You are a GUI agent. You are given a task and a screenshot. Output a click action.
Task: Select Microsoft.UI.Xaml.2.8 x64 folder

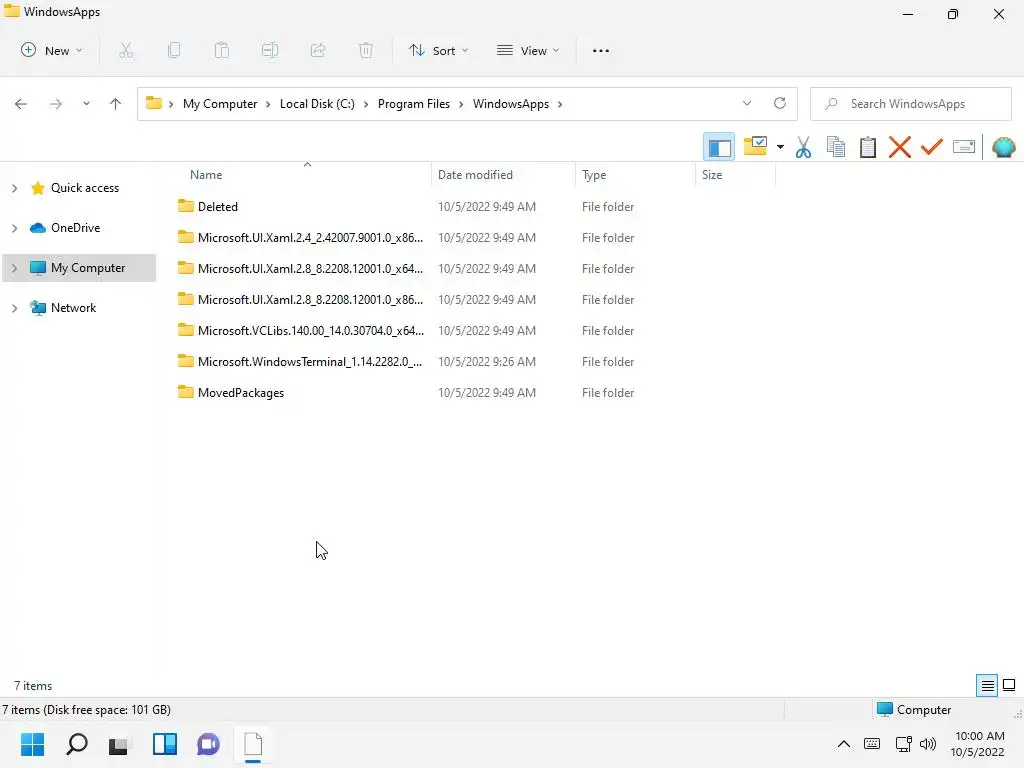(x=310, y=268)
